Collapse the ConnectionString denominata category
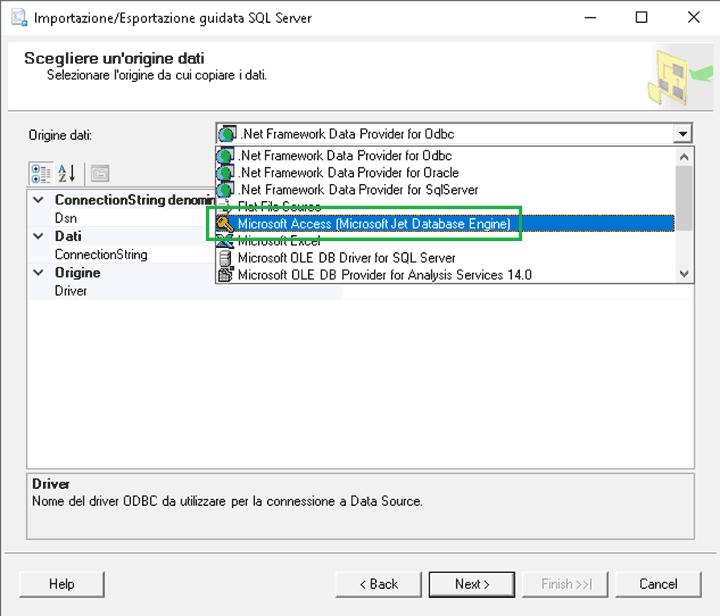Viewport: 720px width, 616px height. [39, 200]
